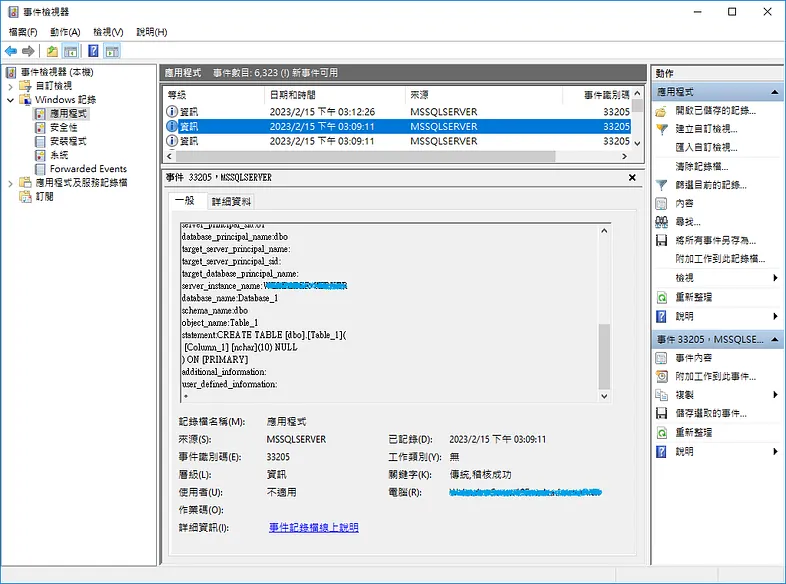786x584 pixels.
Task: Open the 檢視 submenu arrow in actions
Action: coord(775,278)
